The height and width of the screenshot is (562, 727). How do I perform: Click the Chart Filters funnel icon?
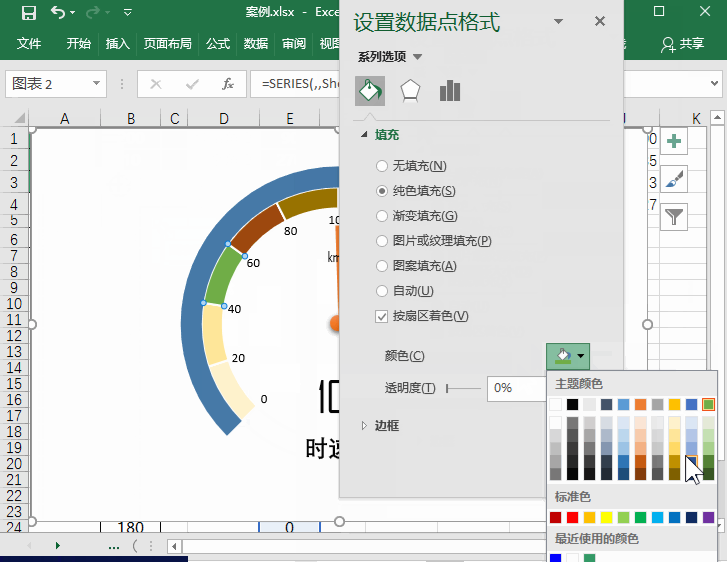674,217
